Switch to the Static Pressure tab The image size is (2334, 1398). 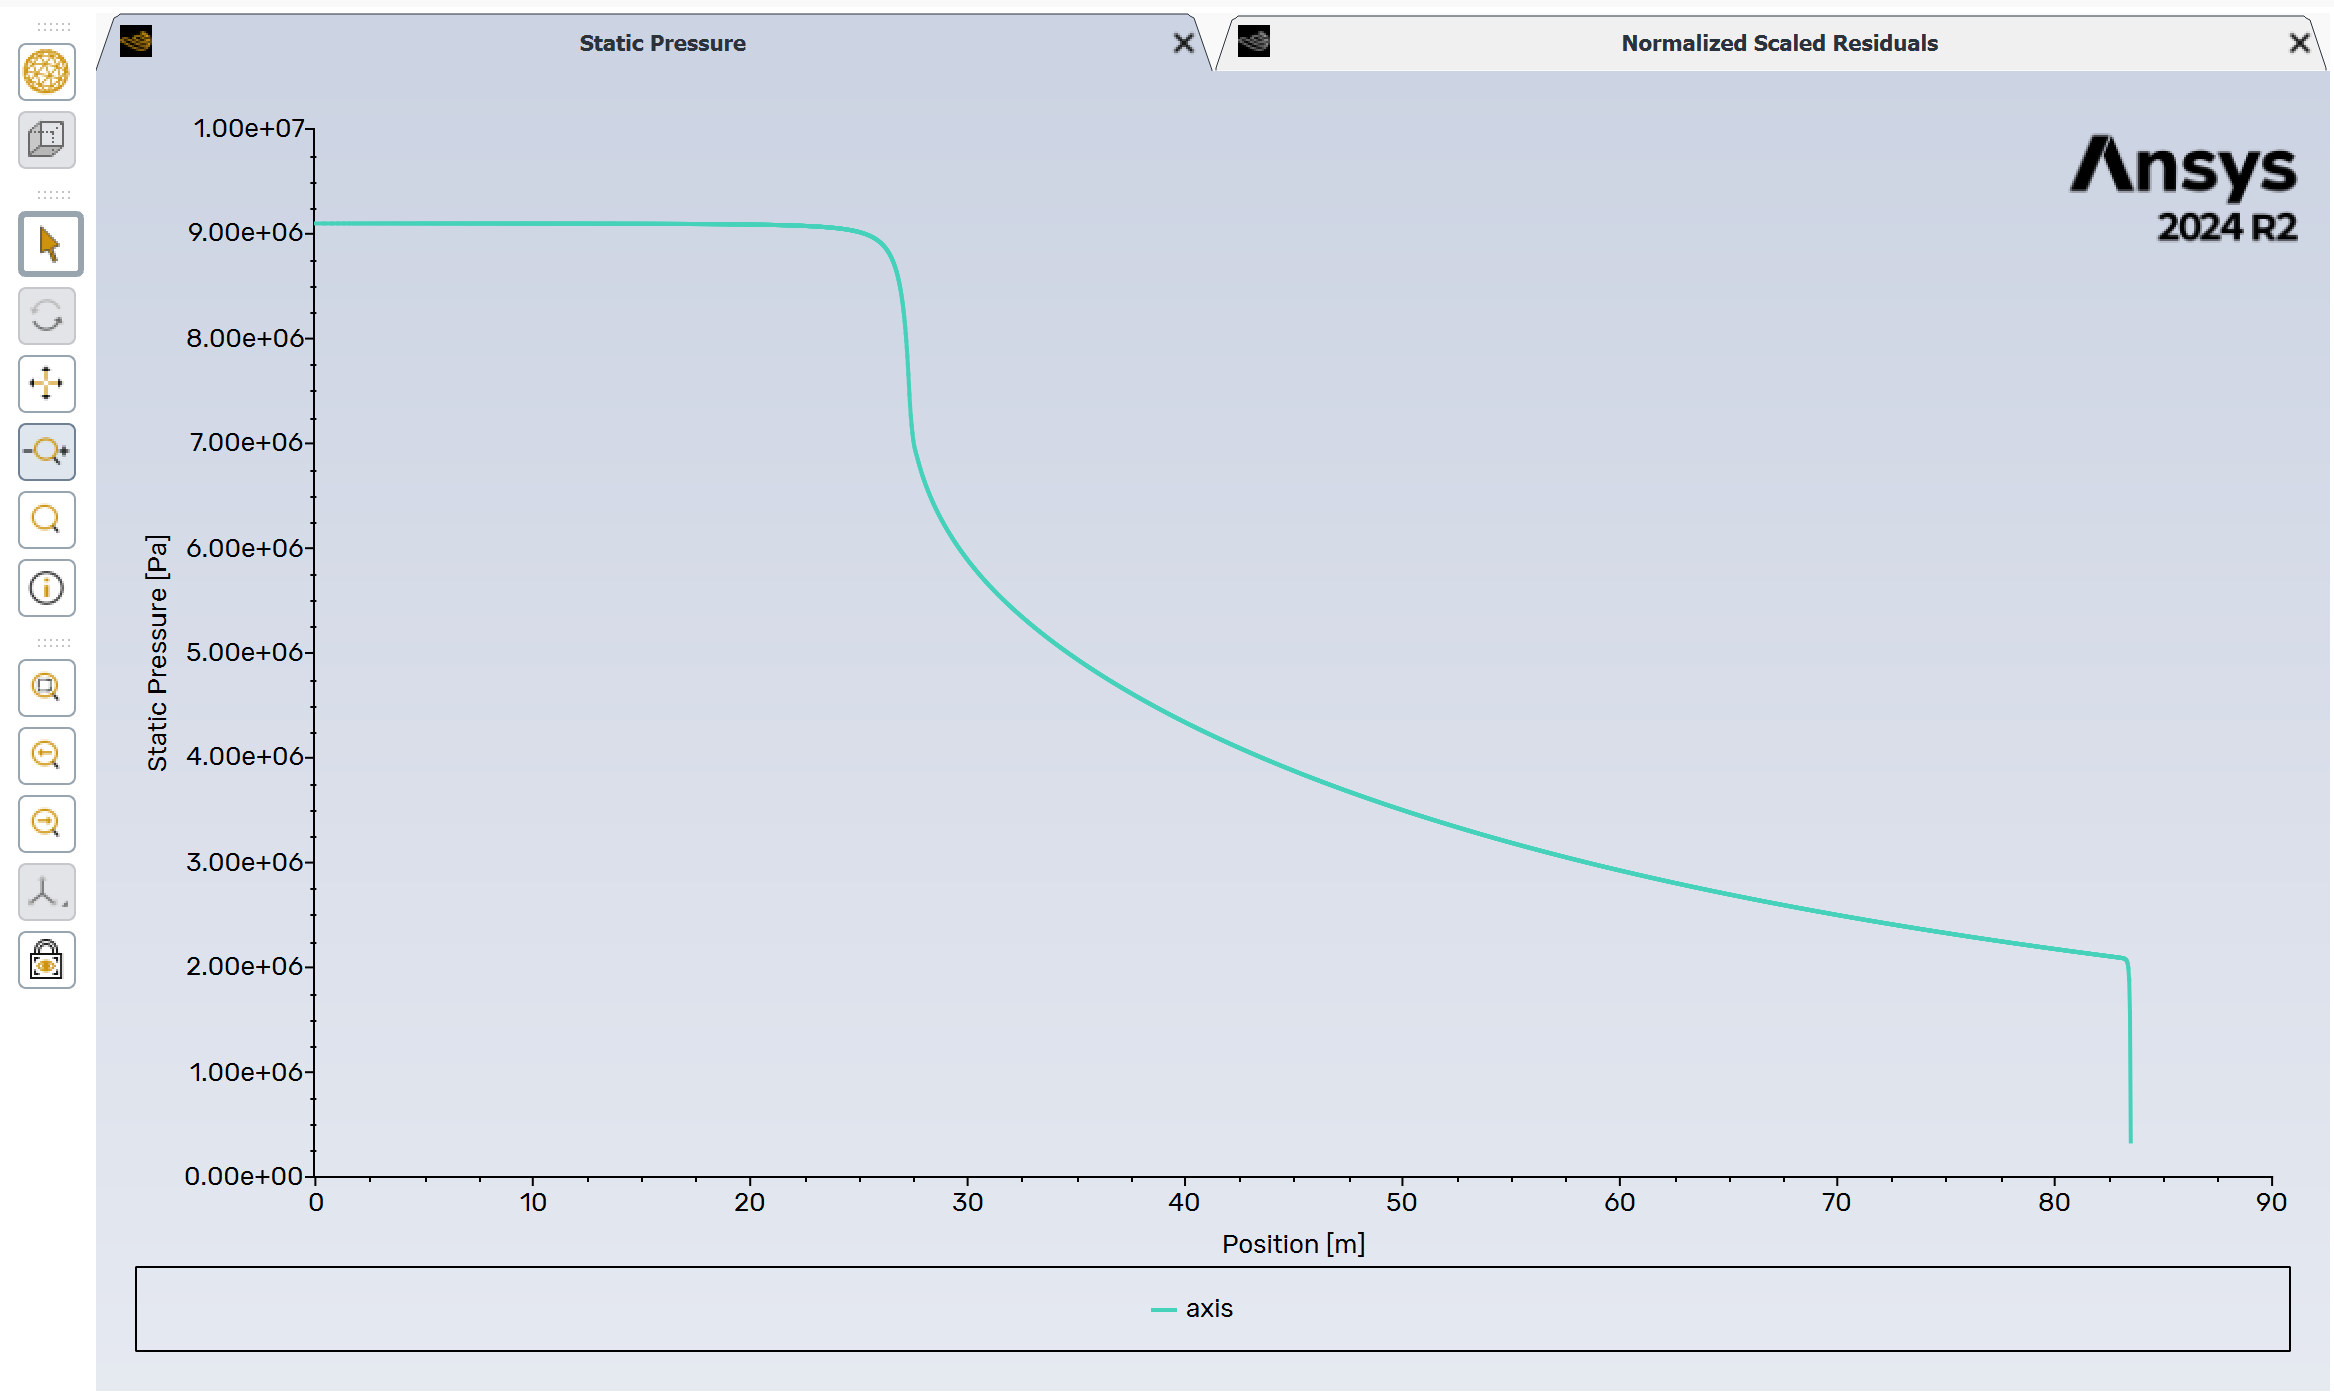click(x=662, y=43)
